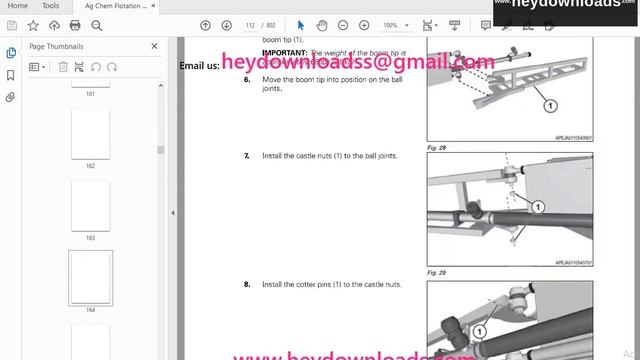
Task: Switch to the Tools tab
Action: (x=51, y=6)
